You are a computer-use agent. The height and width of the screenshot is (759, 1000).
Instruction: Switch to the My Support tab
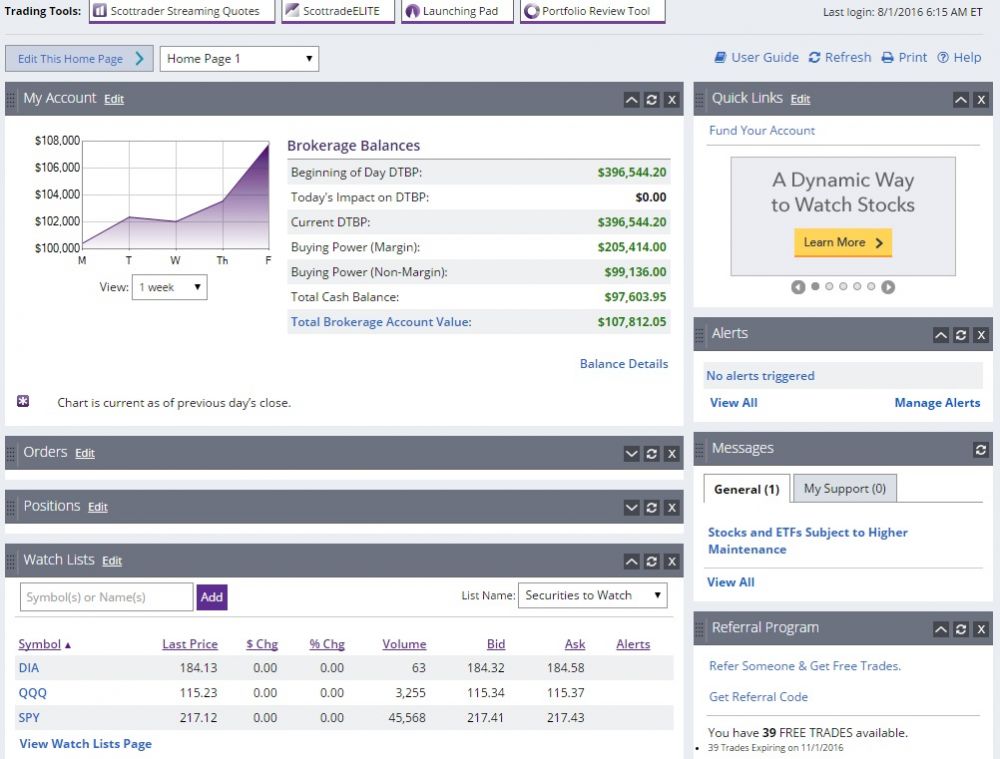(844, 489)
